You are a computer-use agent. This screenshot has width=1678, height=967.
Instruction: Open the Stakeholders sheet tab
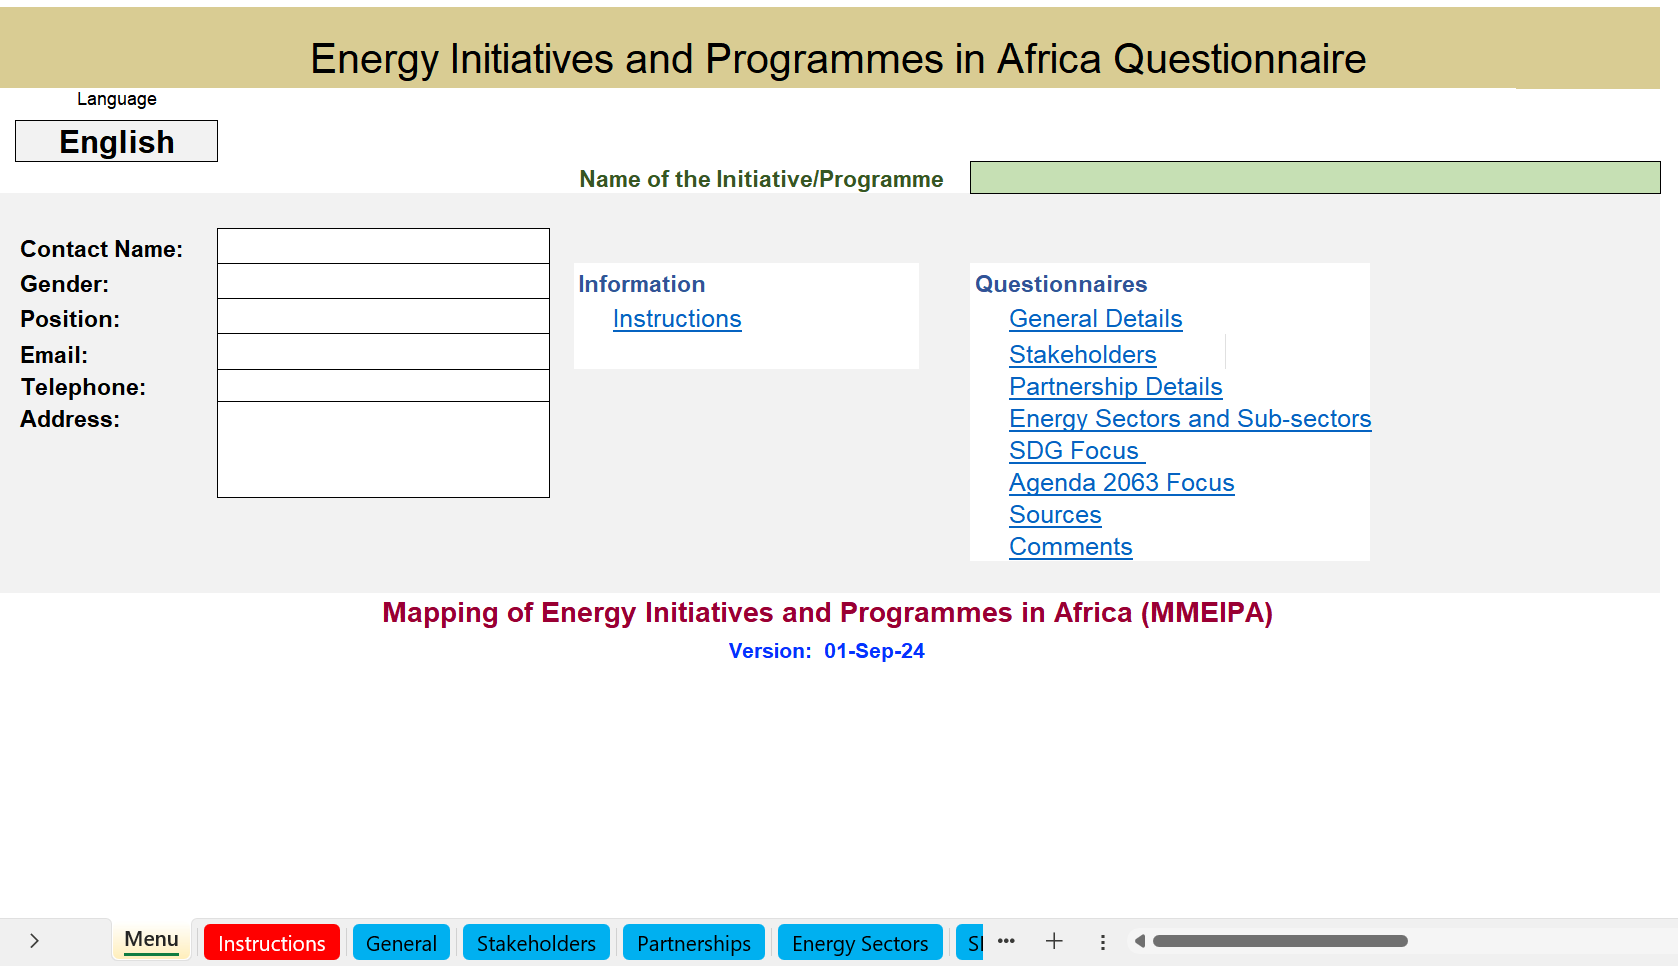pos(536,943)
